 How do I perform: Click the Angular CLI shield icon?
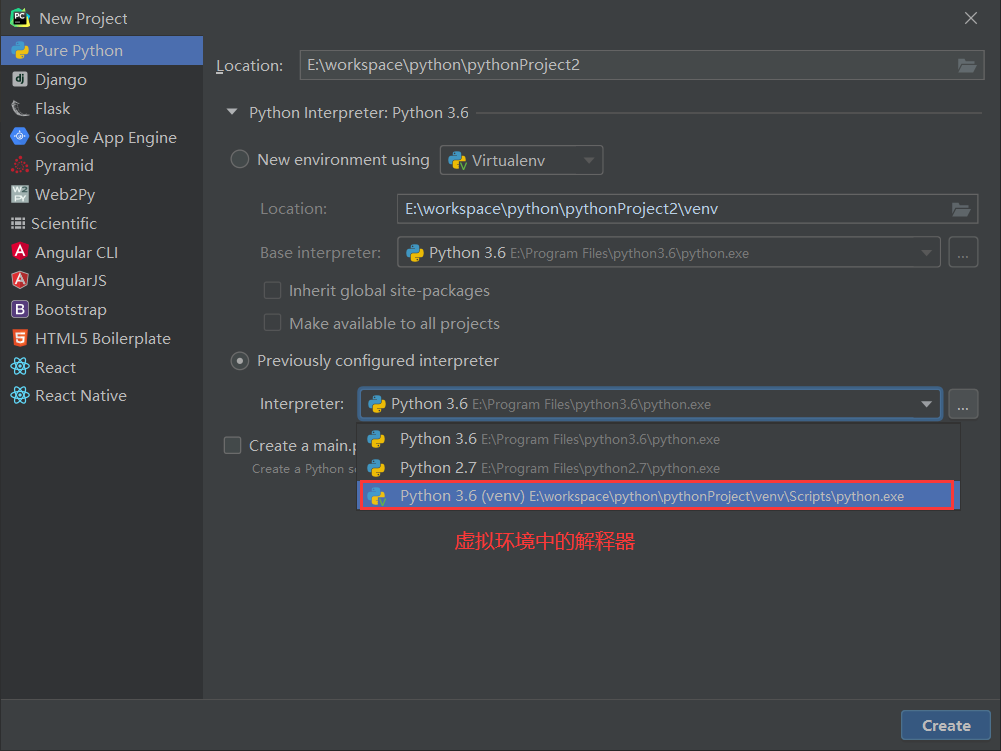click(x=20, y=252)
